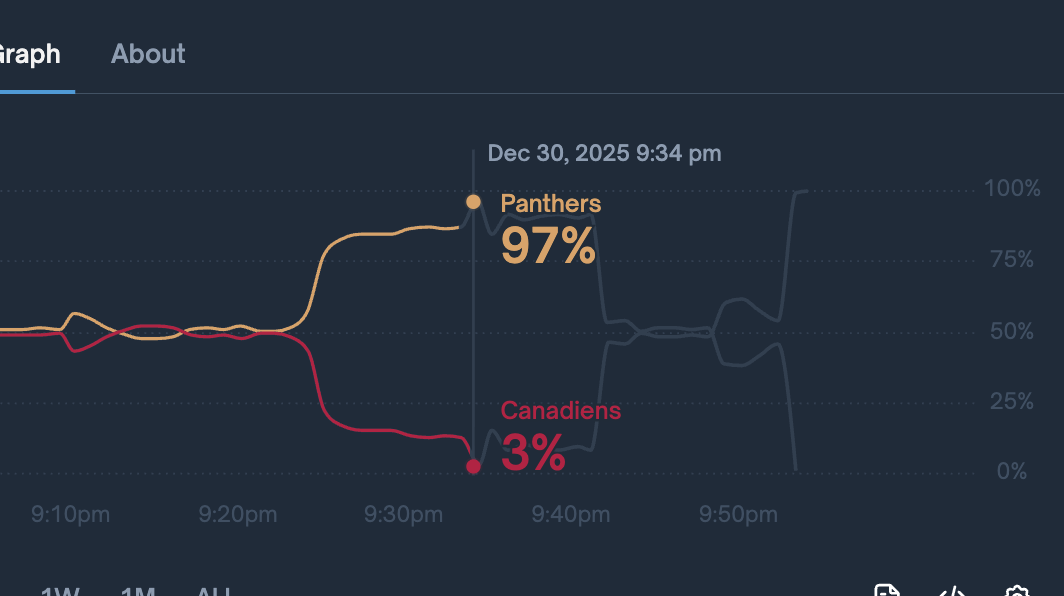Click the document export icon

pos(887,591)
